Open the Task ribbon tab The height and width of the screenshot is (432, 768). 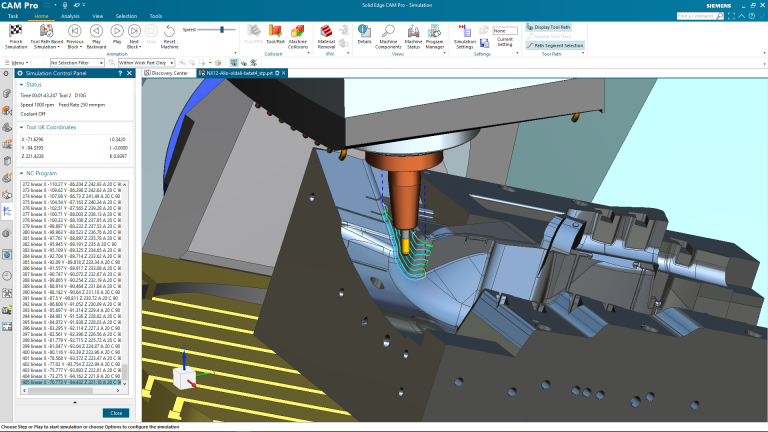click(x=13, y=16)
